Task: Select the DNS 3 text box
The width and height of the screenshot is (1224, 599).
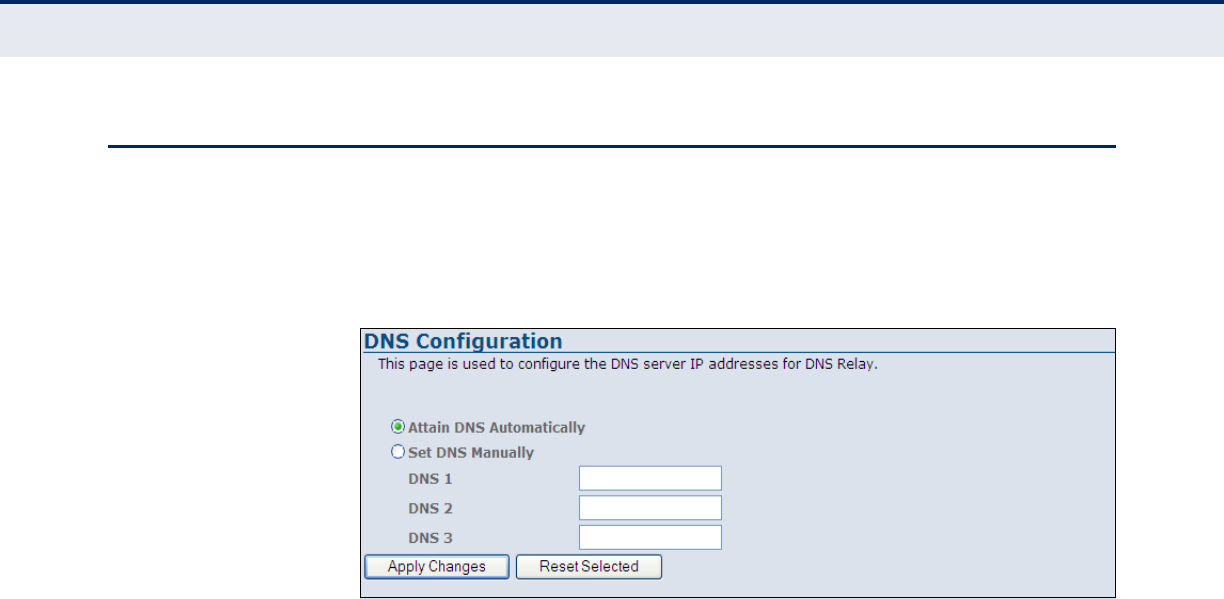Action: click(x=650, y=537)
